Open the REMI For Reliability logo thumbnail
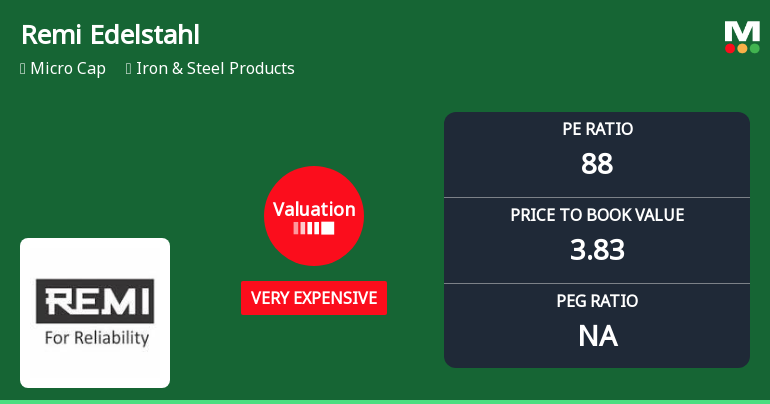 pyautogui.click(x=95, y=313)
